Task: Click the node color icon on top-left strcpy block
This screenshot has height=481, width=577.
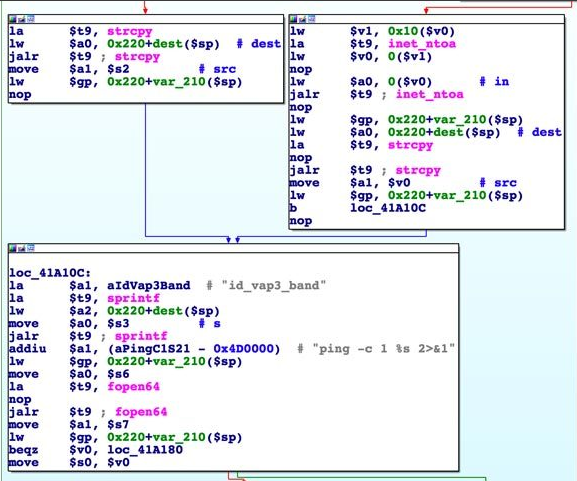Action: click(13, 19)
